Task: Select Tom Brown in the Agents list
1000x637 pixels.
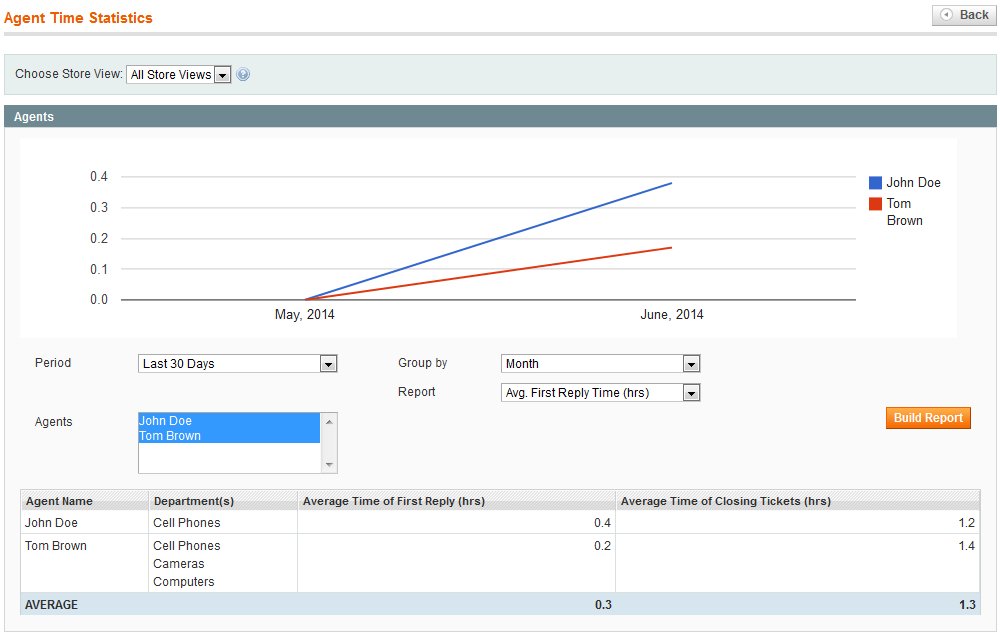Action: pyautogui.click(x=229, y=436)
